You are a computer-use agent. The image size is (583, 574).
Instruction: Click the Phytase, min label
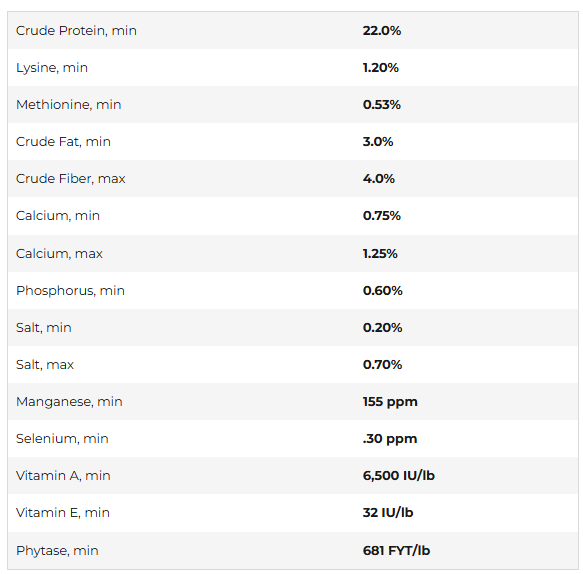(57, 551)
